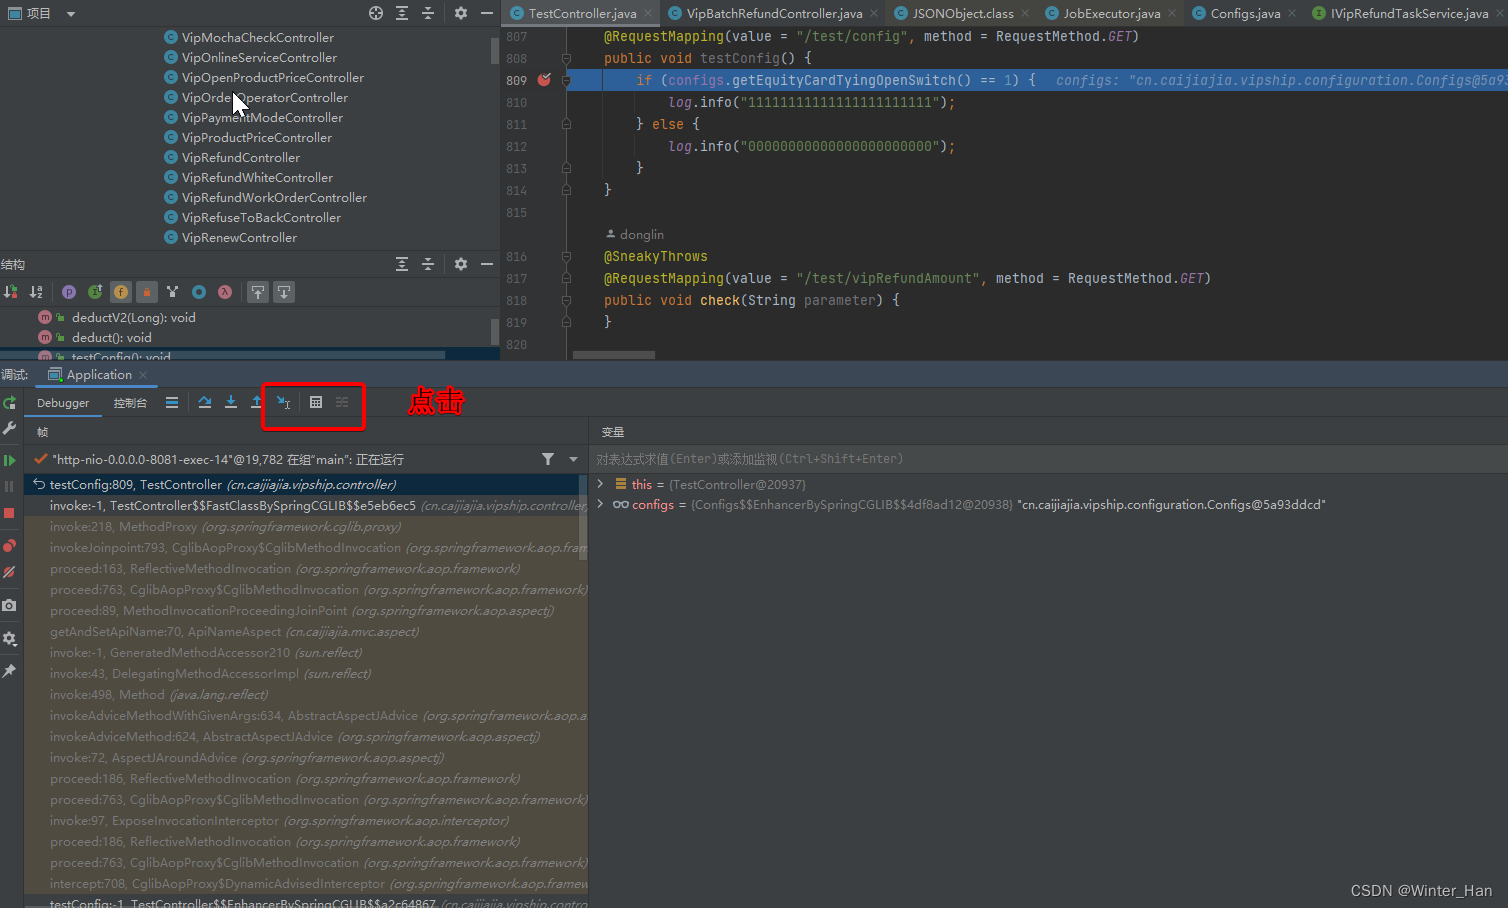The width and height of the screenshot is (1508, 908).
Task: Collapse method fold at line 808
Action: [x=566, y=58]
